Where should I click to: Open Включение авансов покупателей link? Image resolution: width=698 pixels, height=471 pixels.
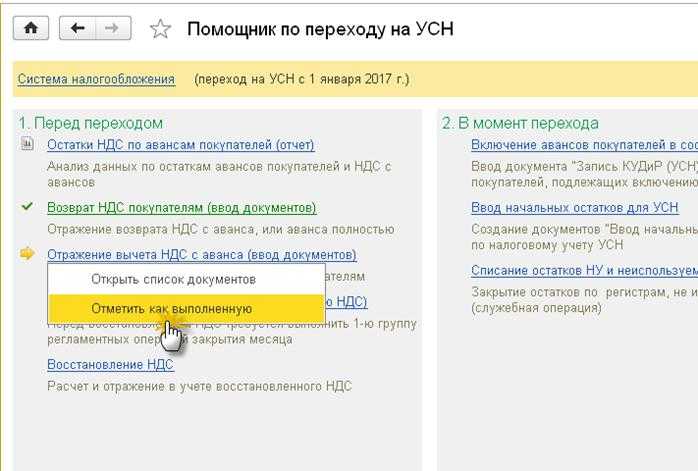point(584,145)
